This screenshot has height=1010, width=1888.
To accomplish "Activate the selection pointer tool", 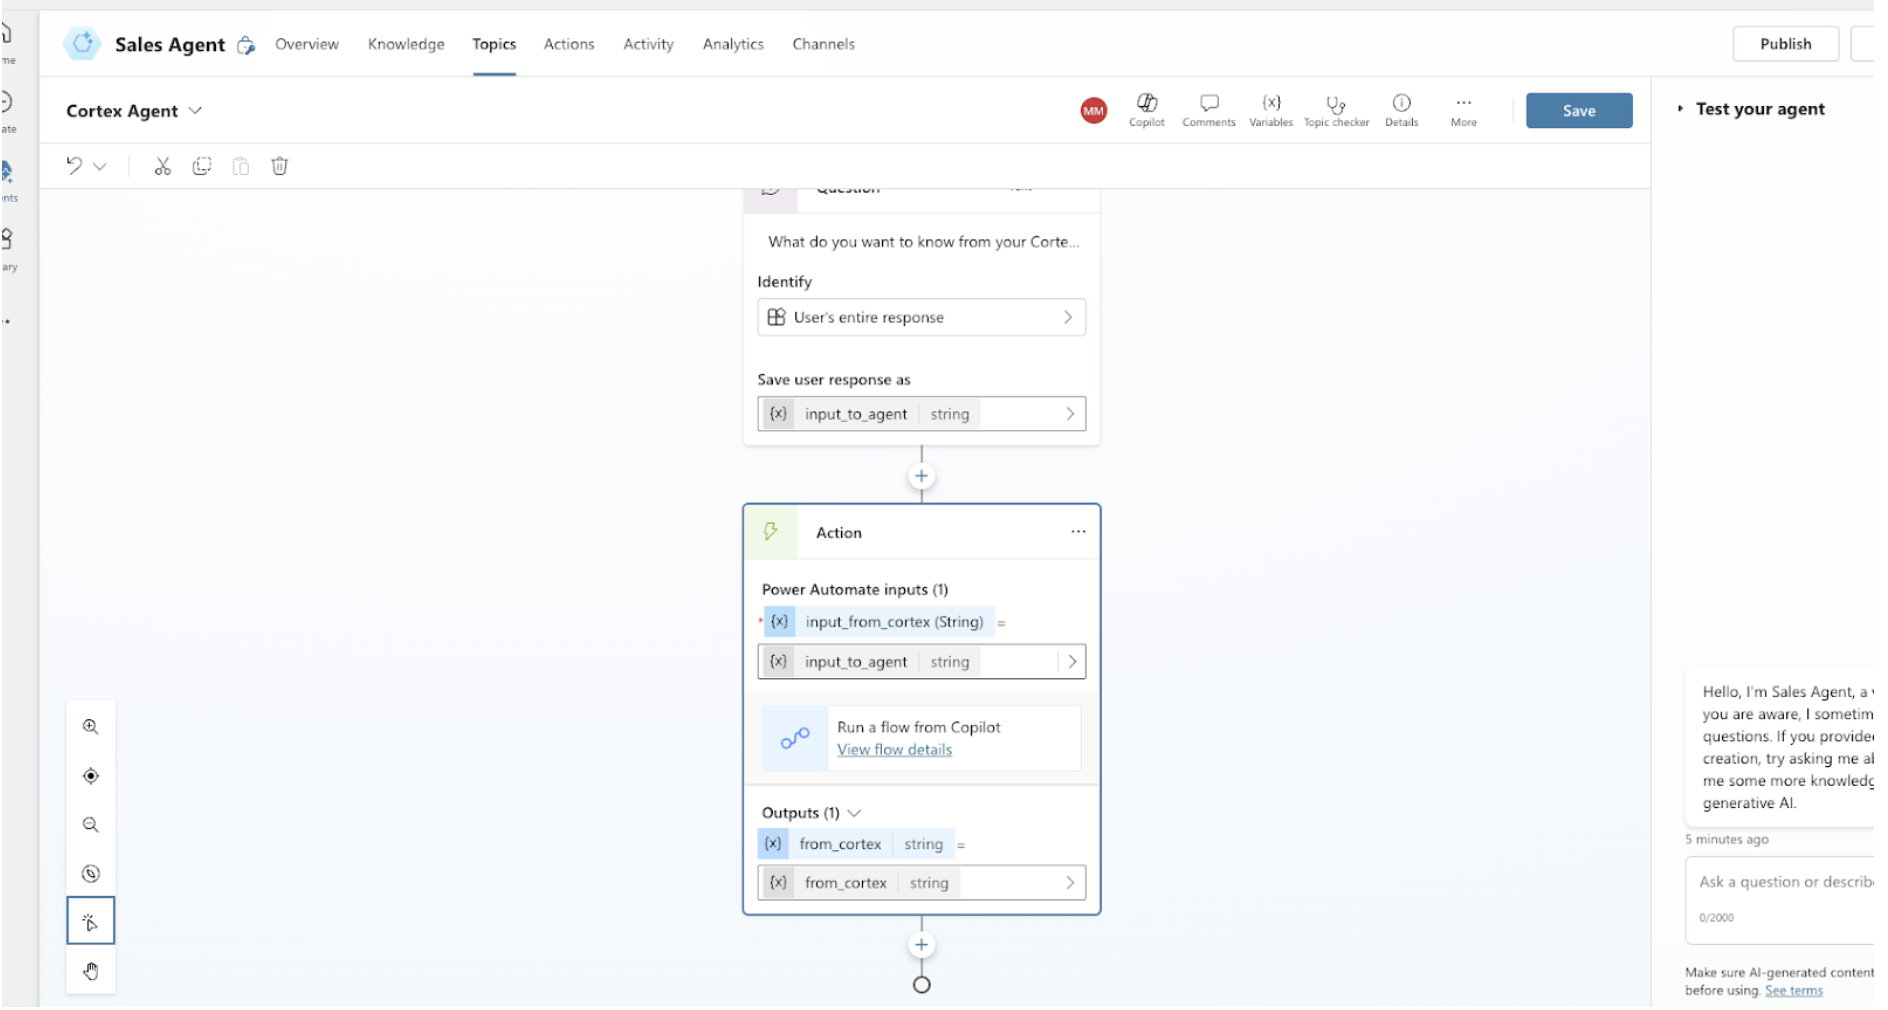I will [91, 921].
